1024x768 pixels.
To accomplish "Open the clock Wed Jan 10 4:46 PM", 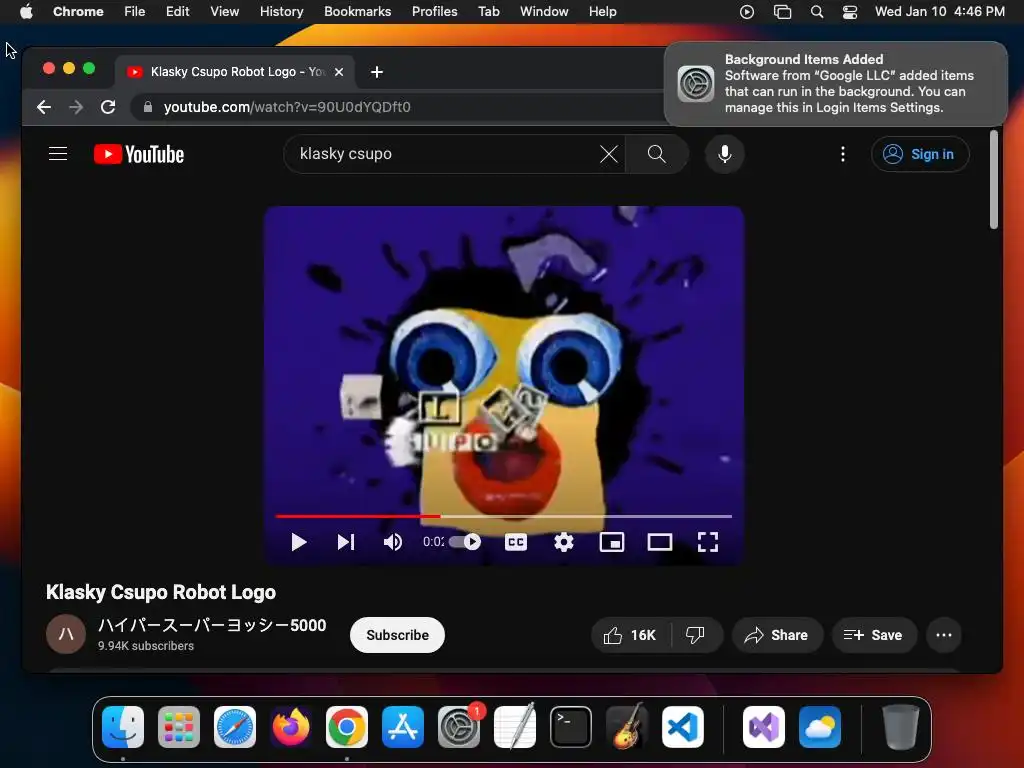I will pyautogui.click(x=940, y=11).
